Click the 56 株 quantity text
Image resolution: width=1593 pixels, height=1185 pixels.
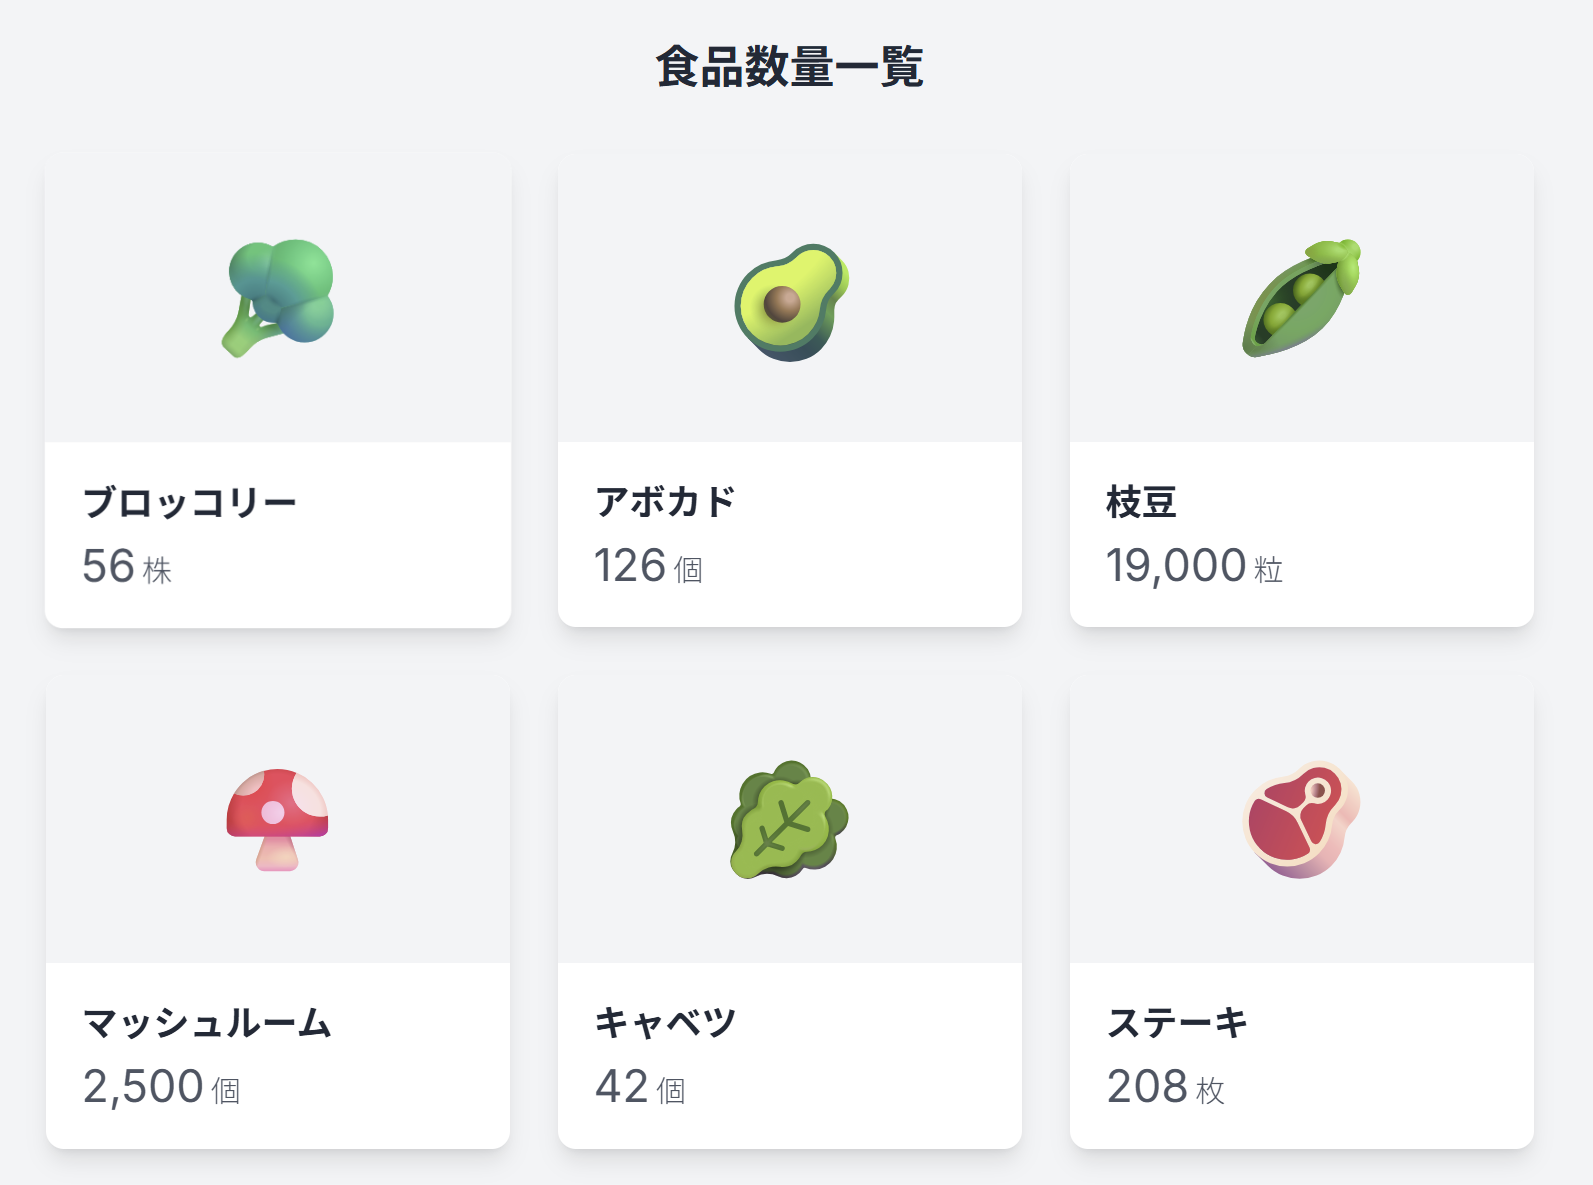[127, 566]
